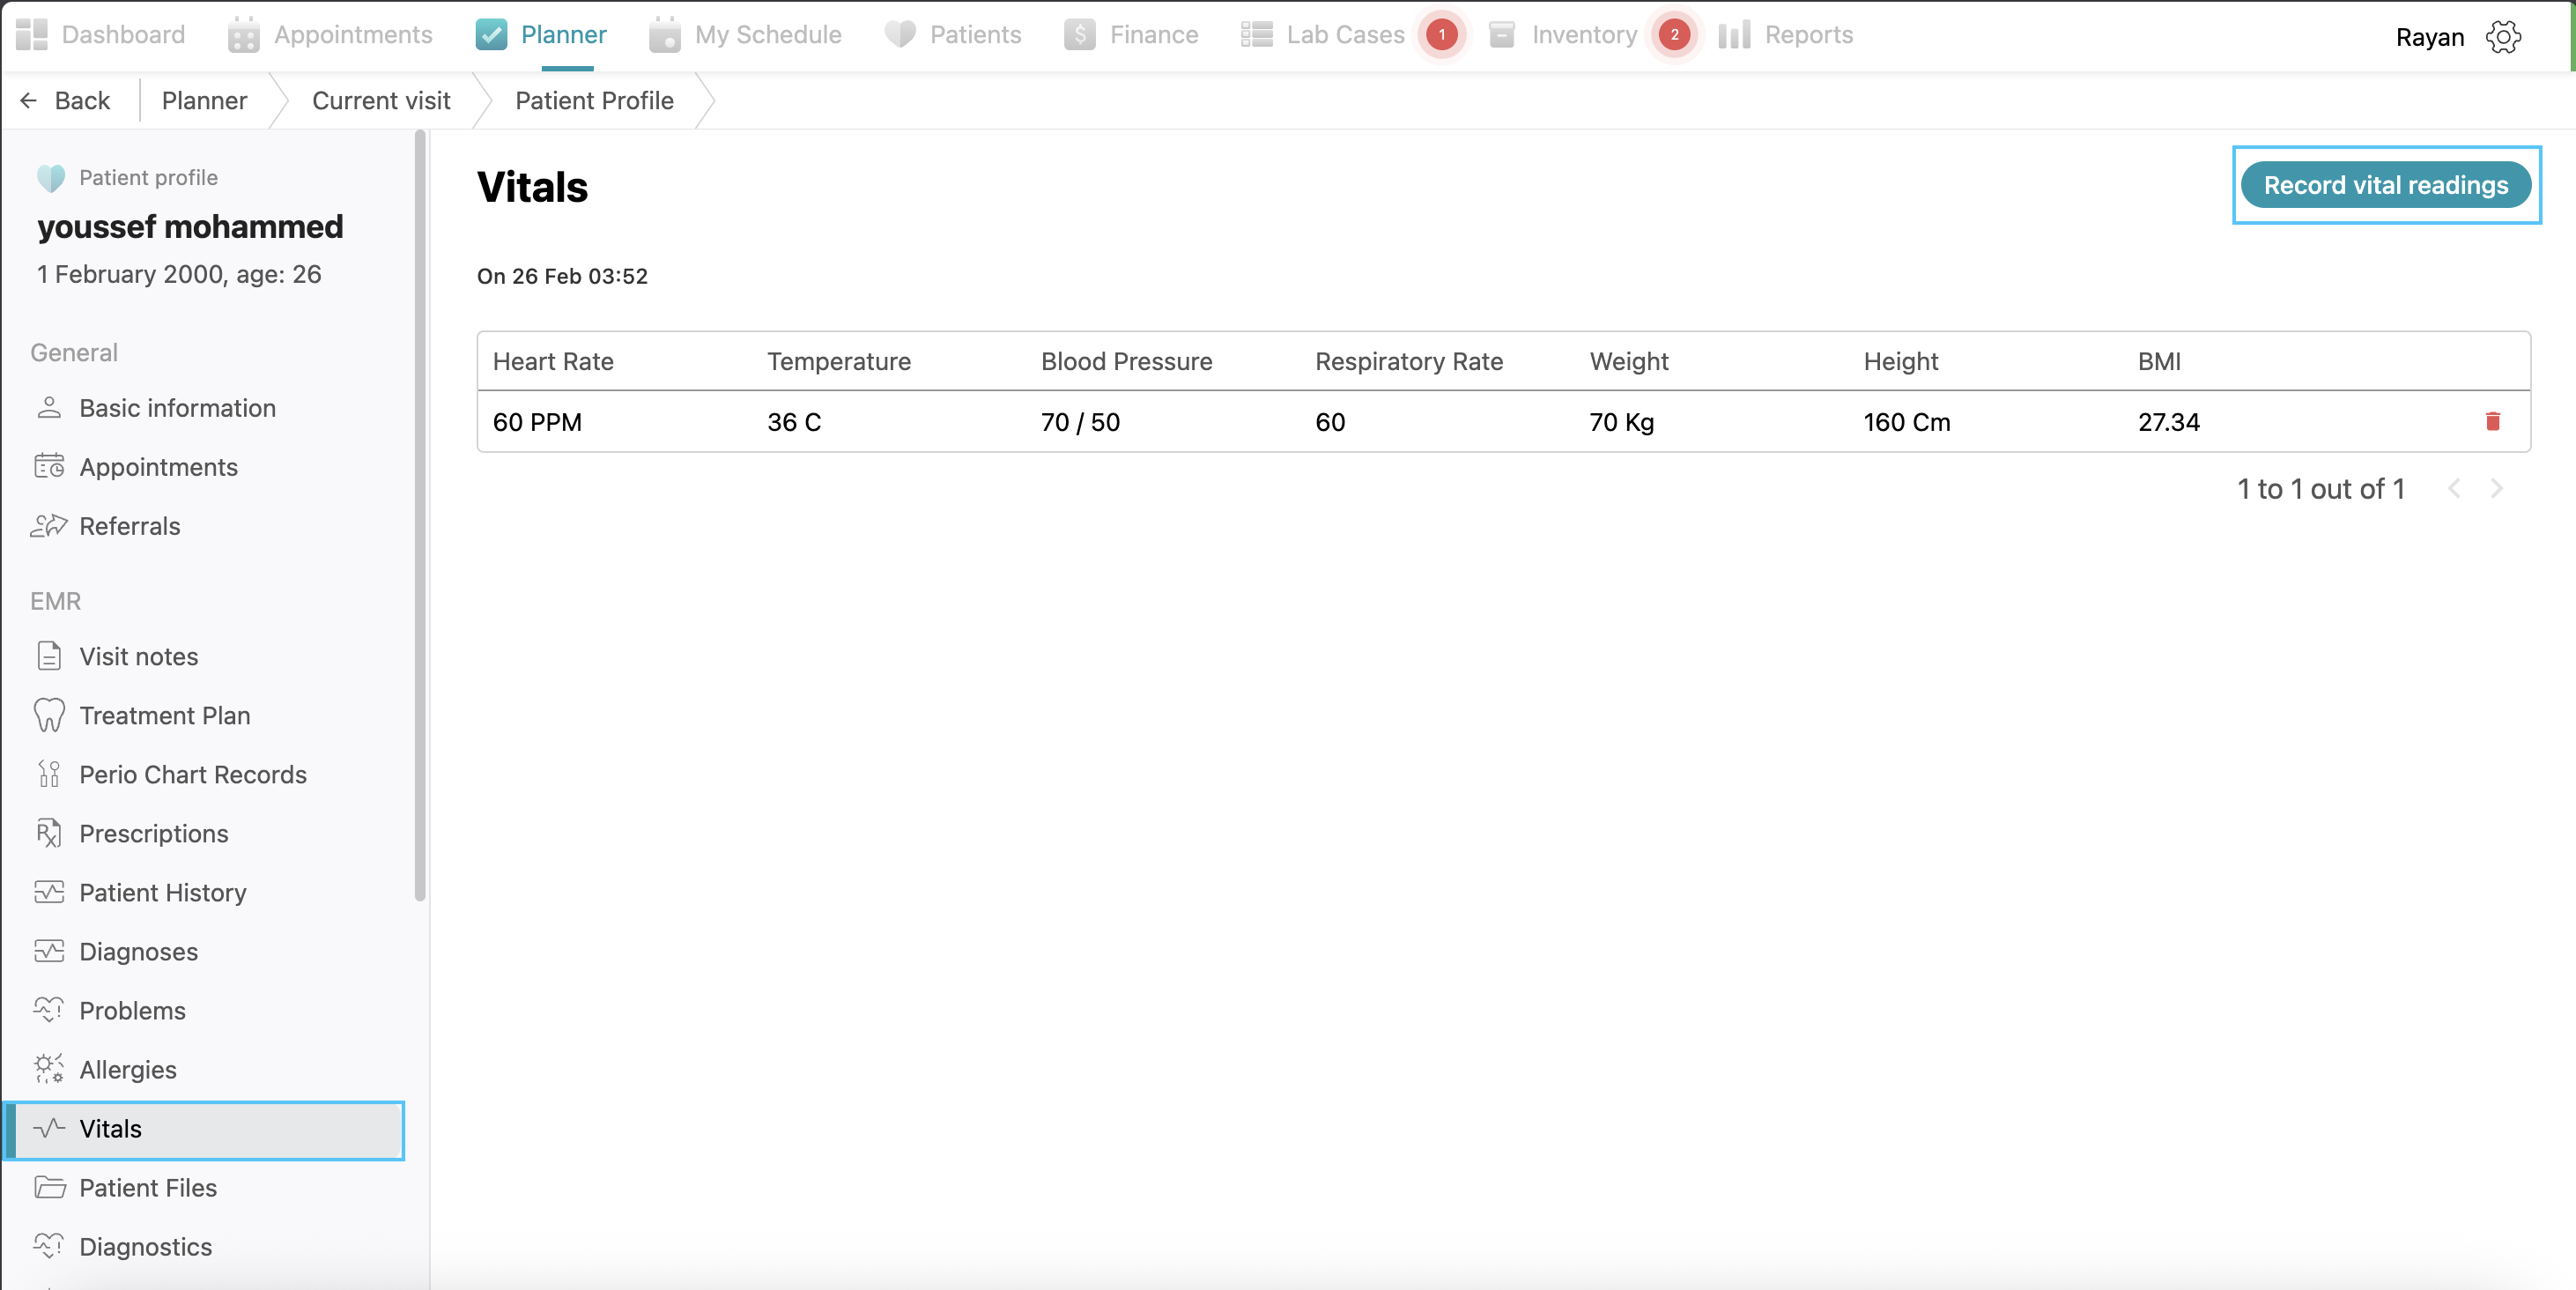This screenshot has width=2576, height=1290.
Task: Click the Referrals sidebar icon
Action: (48, 526)
